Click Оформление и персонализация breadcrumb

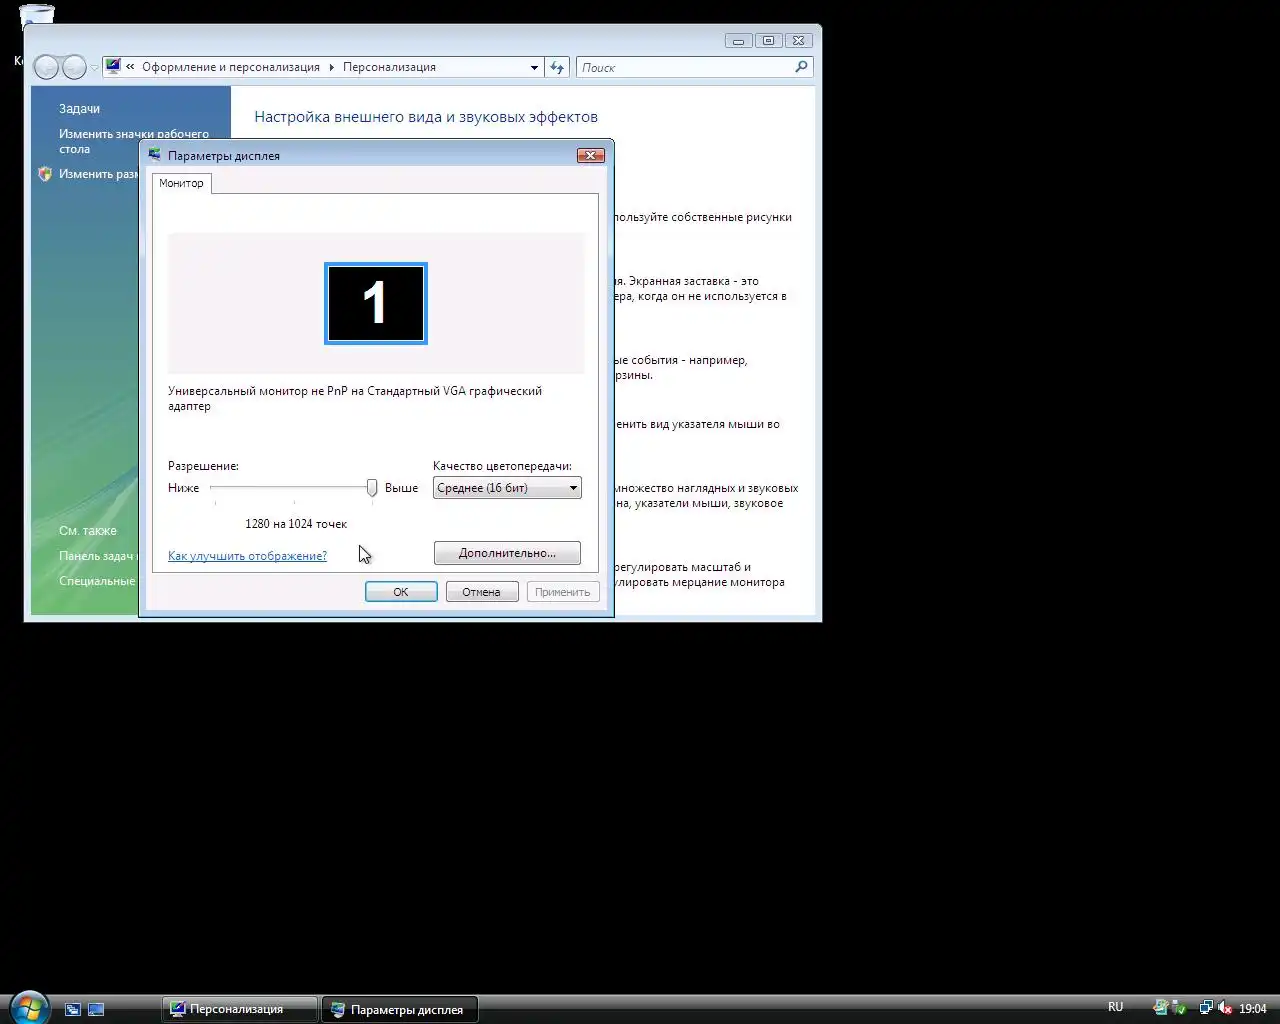231,67
